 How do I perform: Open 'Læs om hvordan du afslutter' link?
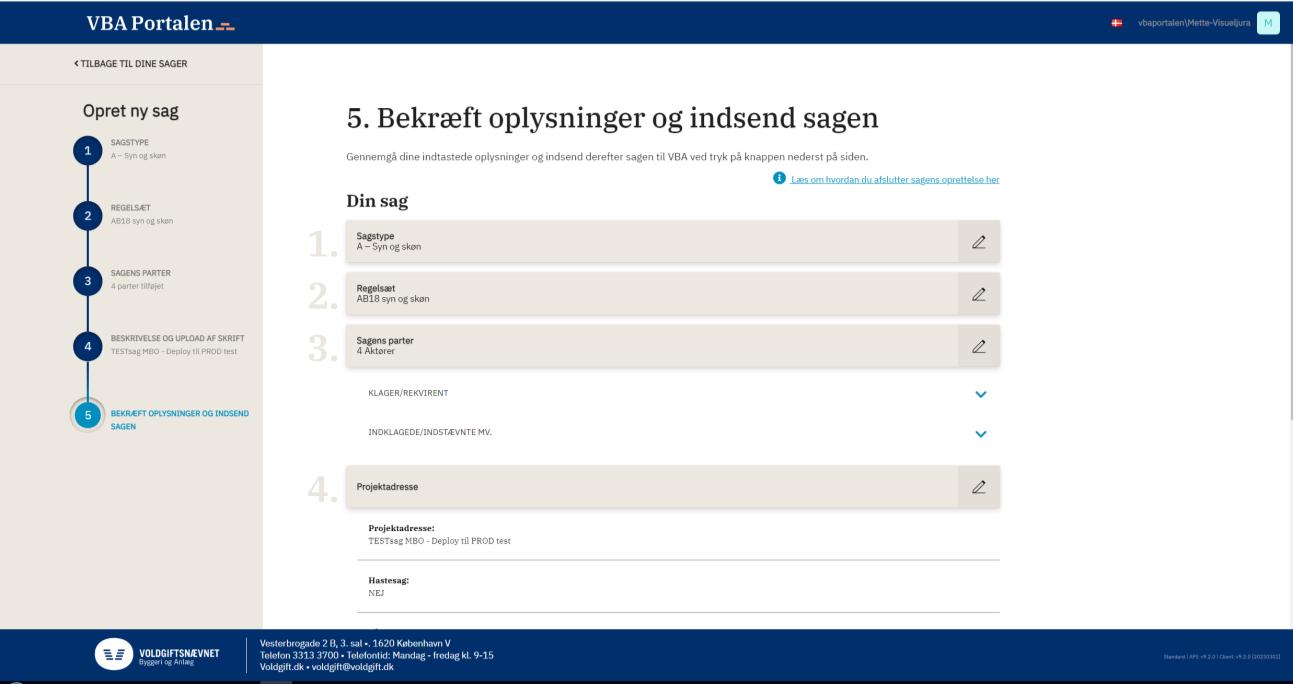(895, 179)
